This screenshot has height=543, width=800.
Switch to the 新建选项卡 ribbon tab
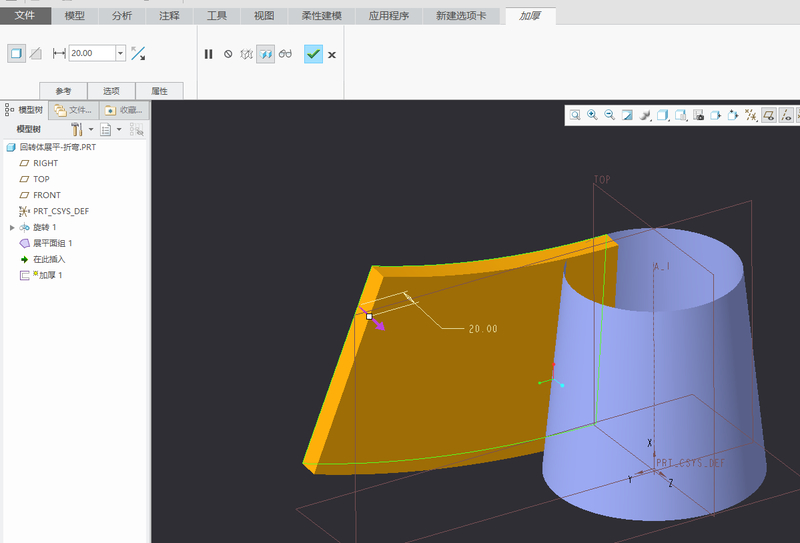click(x=461, y=16)
